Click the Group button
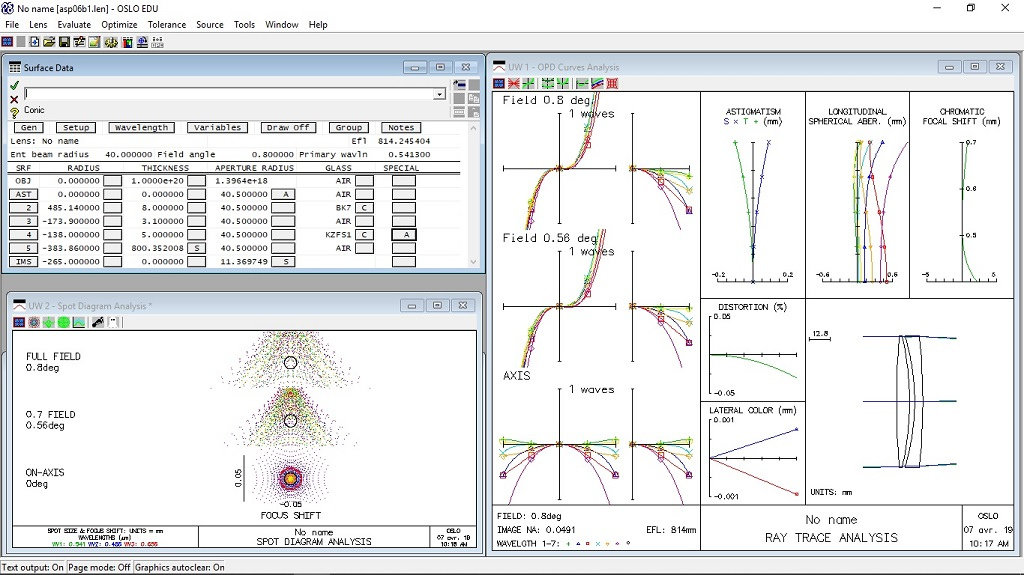 (349, 127)
